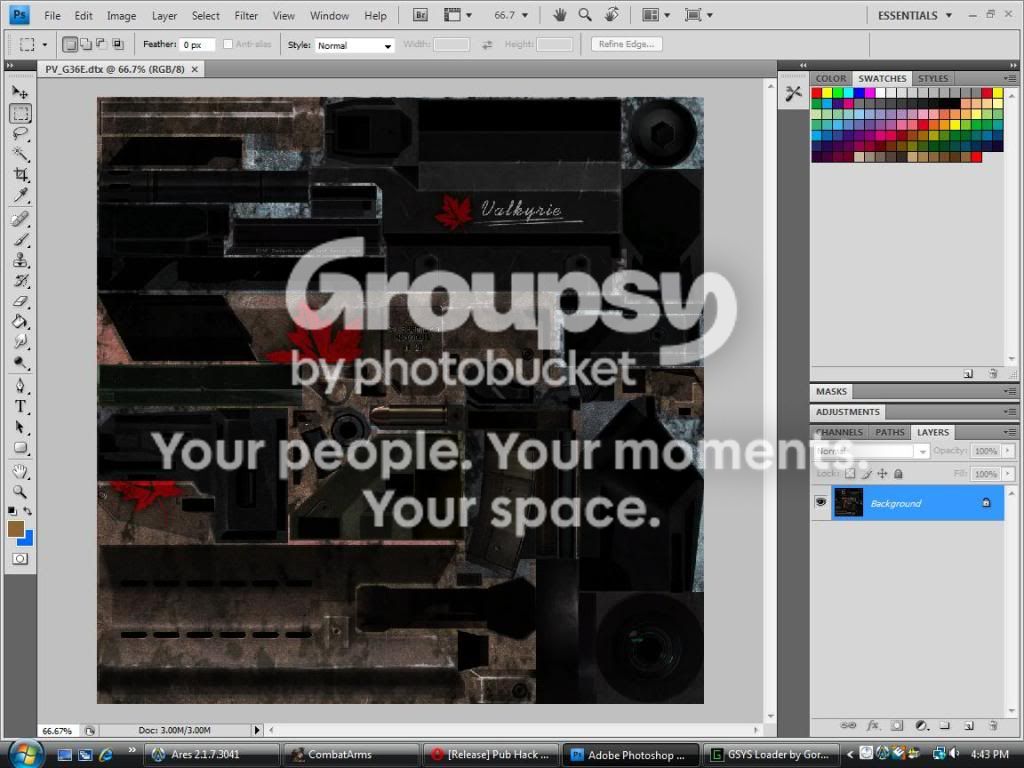Select the History Brush tool
This screenshot has height=768, width=1024.
20,281
